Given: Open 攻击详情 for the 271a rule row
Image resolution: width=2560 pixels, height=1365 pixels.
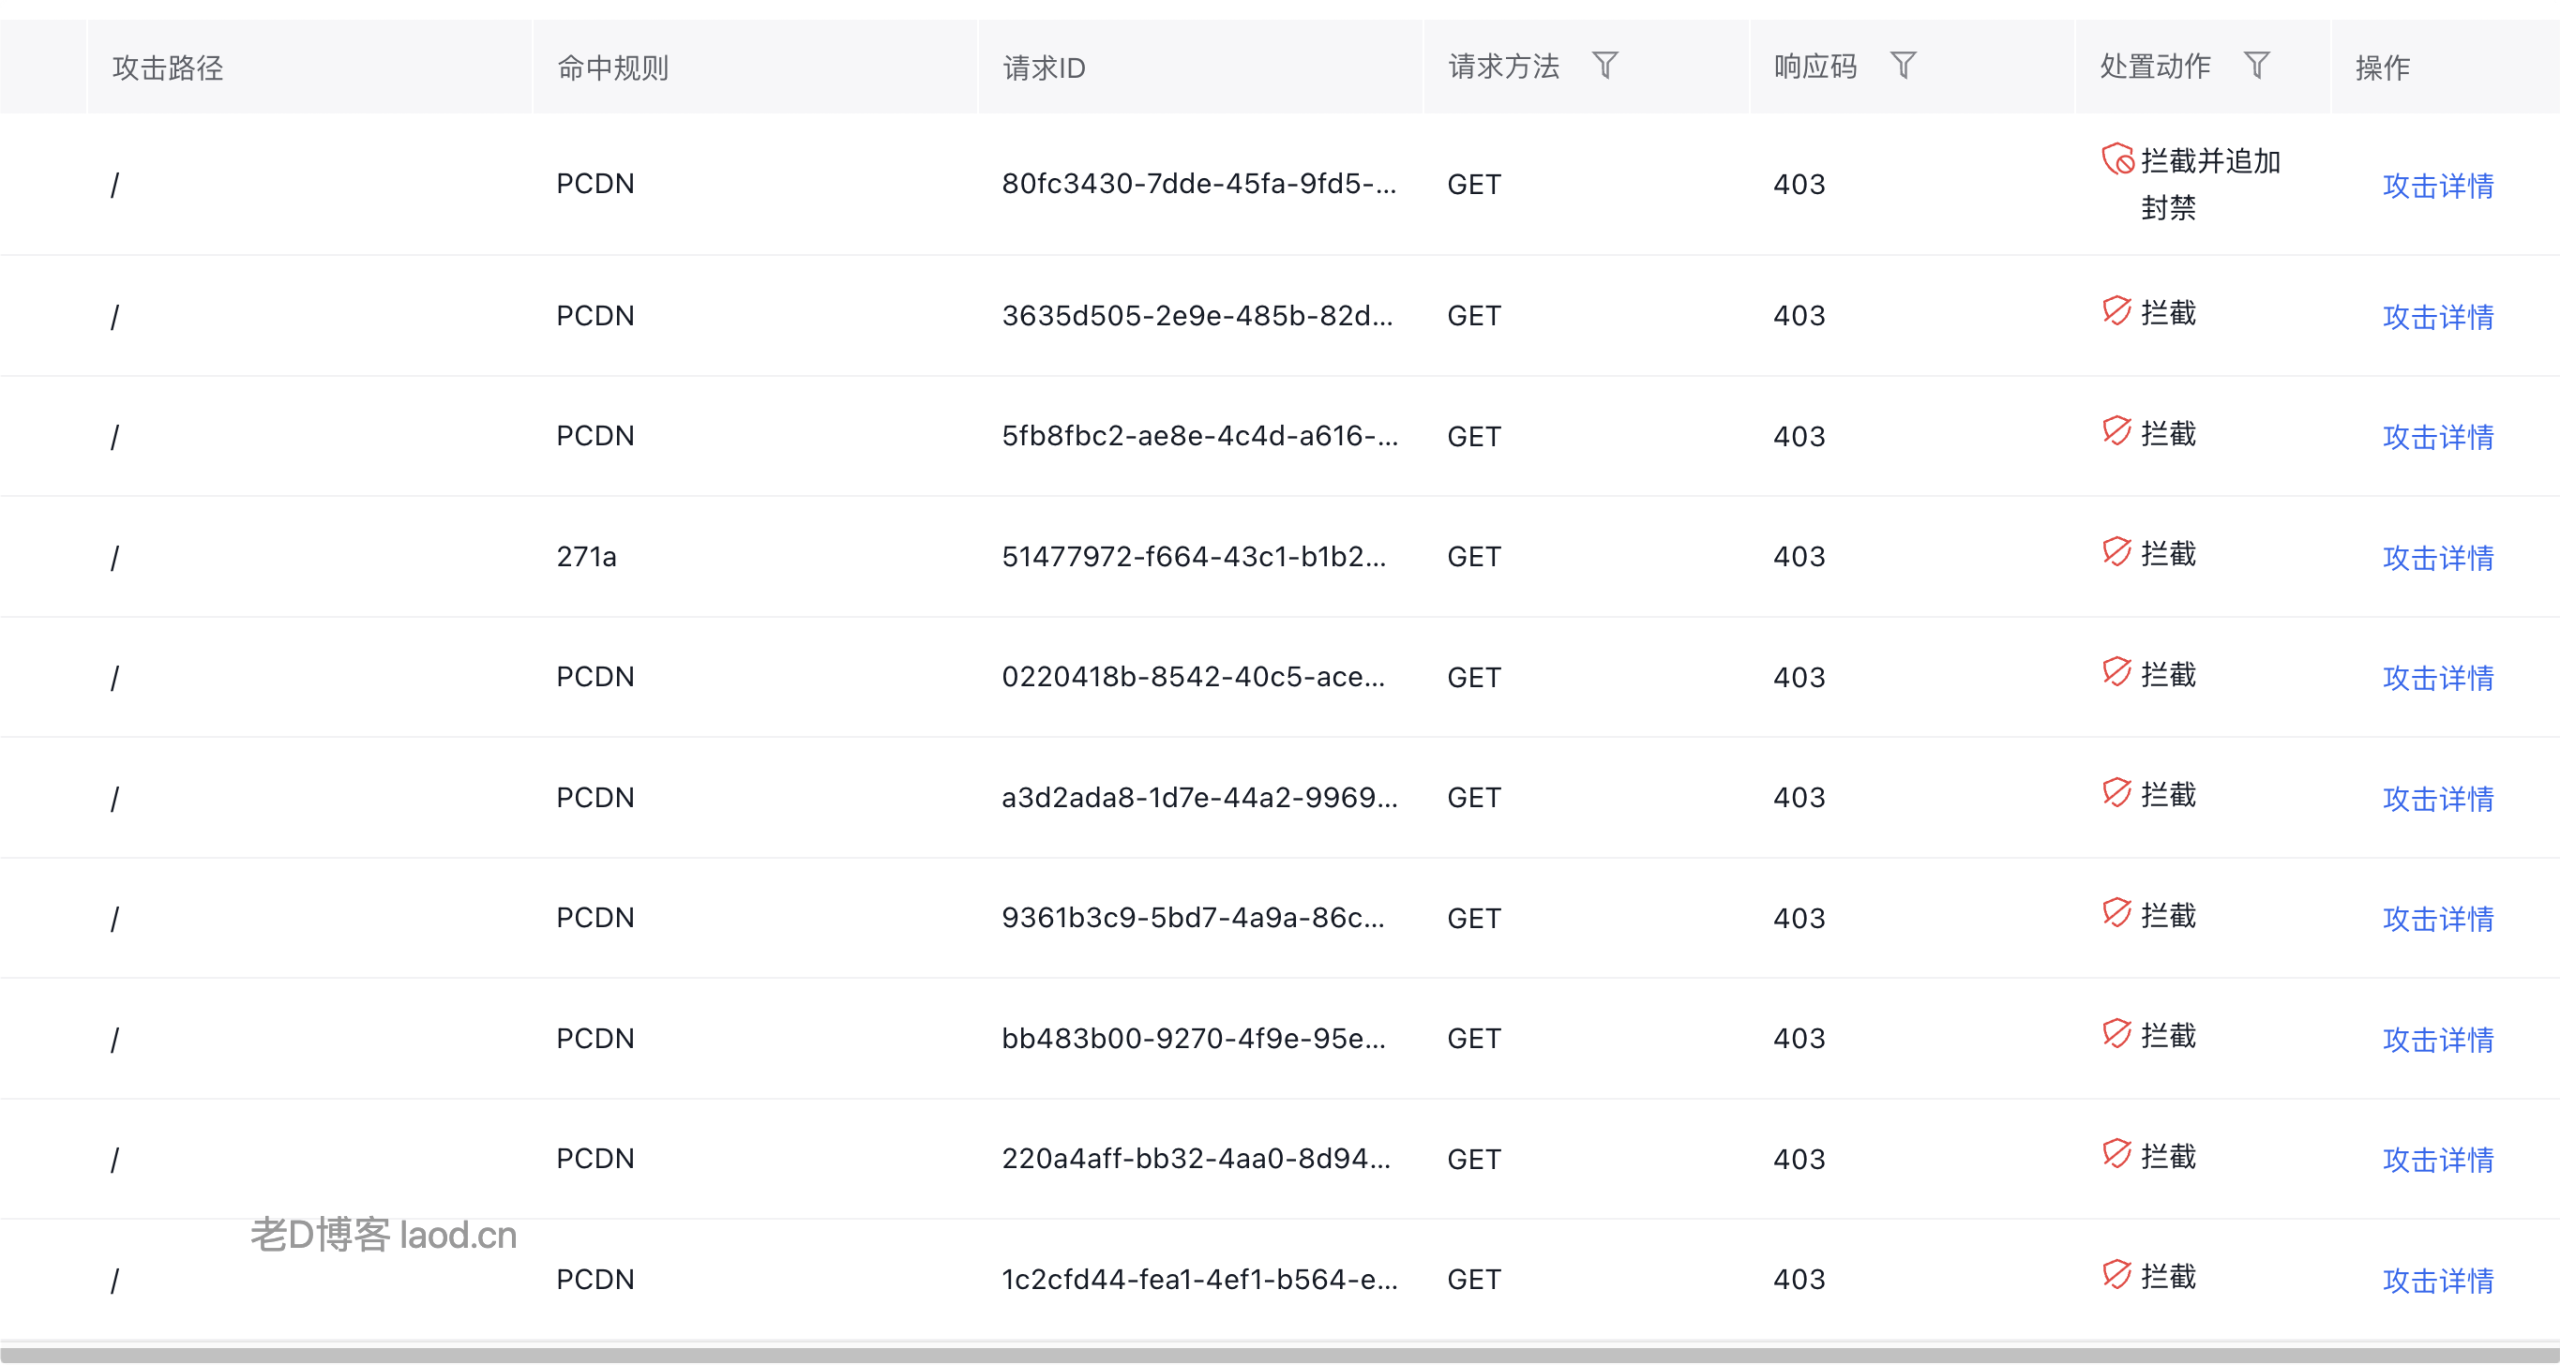Looking at the screenshot, I should [2437, 558].
